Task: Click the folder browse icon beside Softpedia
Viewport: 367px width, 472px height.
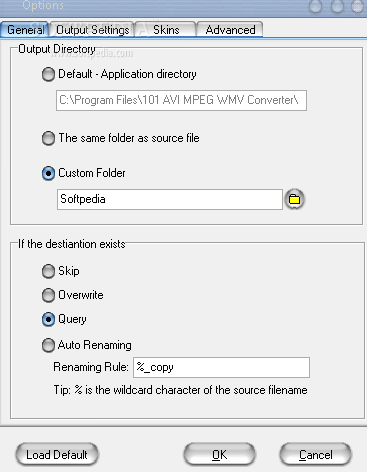Action: coord(294,199)
